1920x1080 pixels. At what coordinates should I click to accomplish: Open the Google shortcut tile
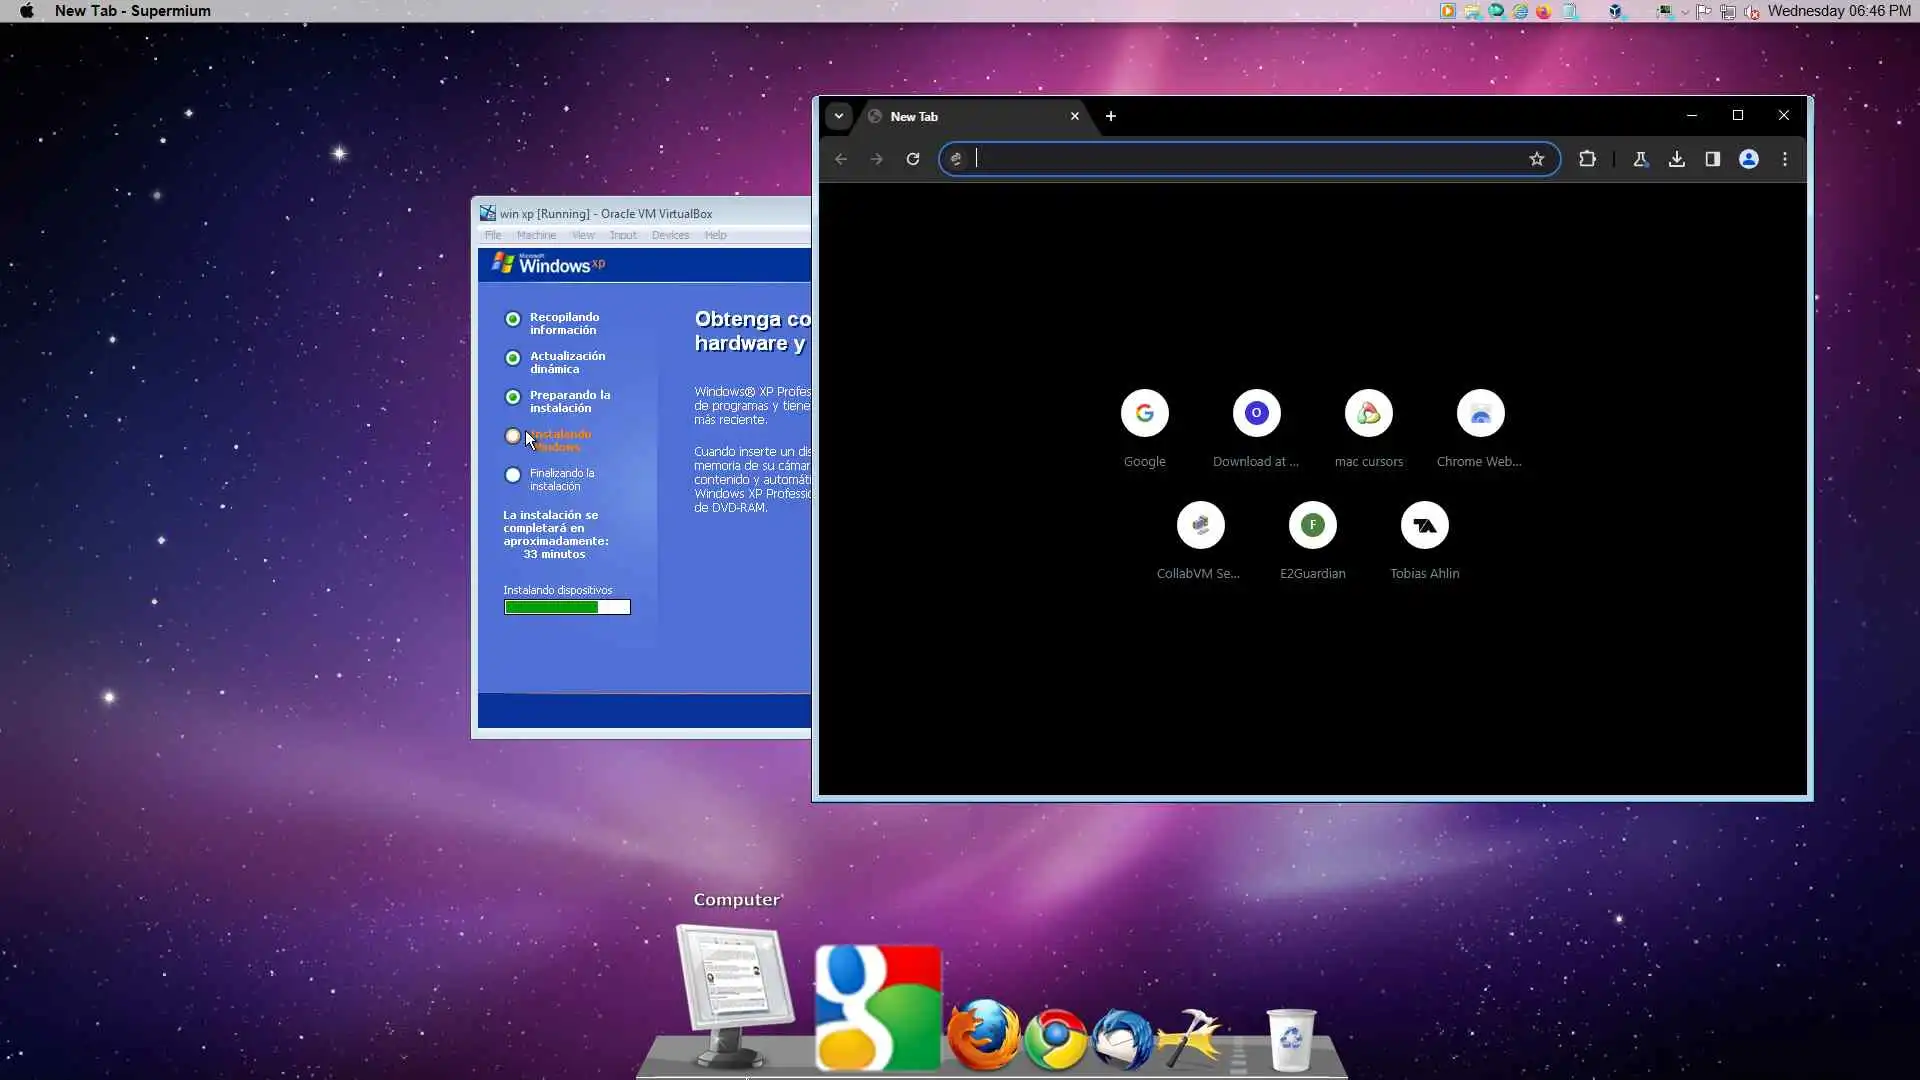[x=1145, y=414]
